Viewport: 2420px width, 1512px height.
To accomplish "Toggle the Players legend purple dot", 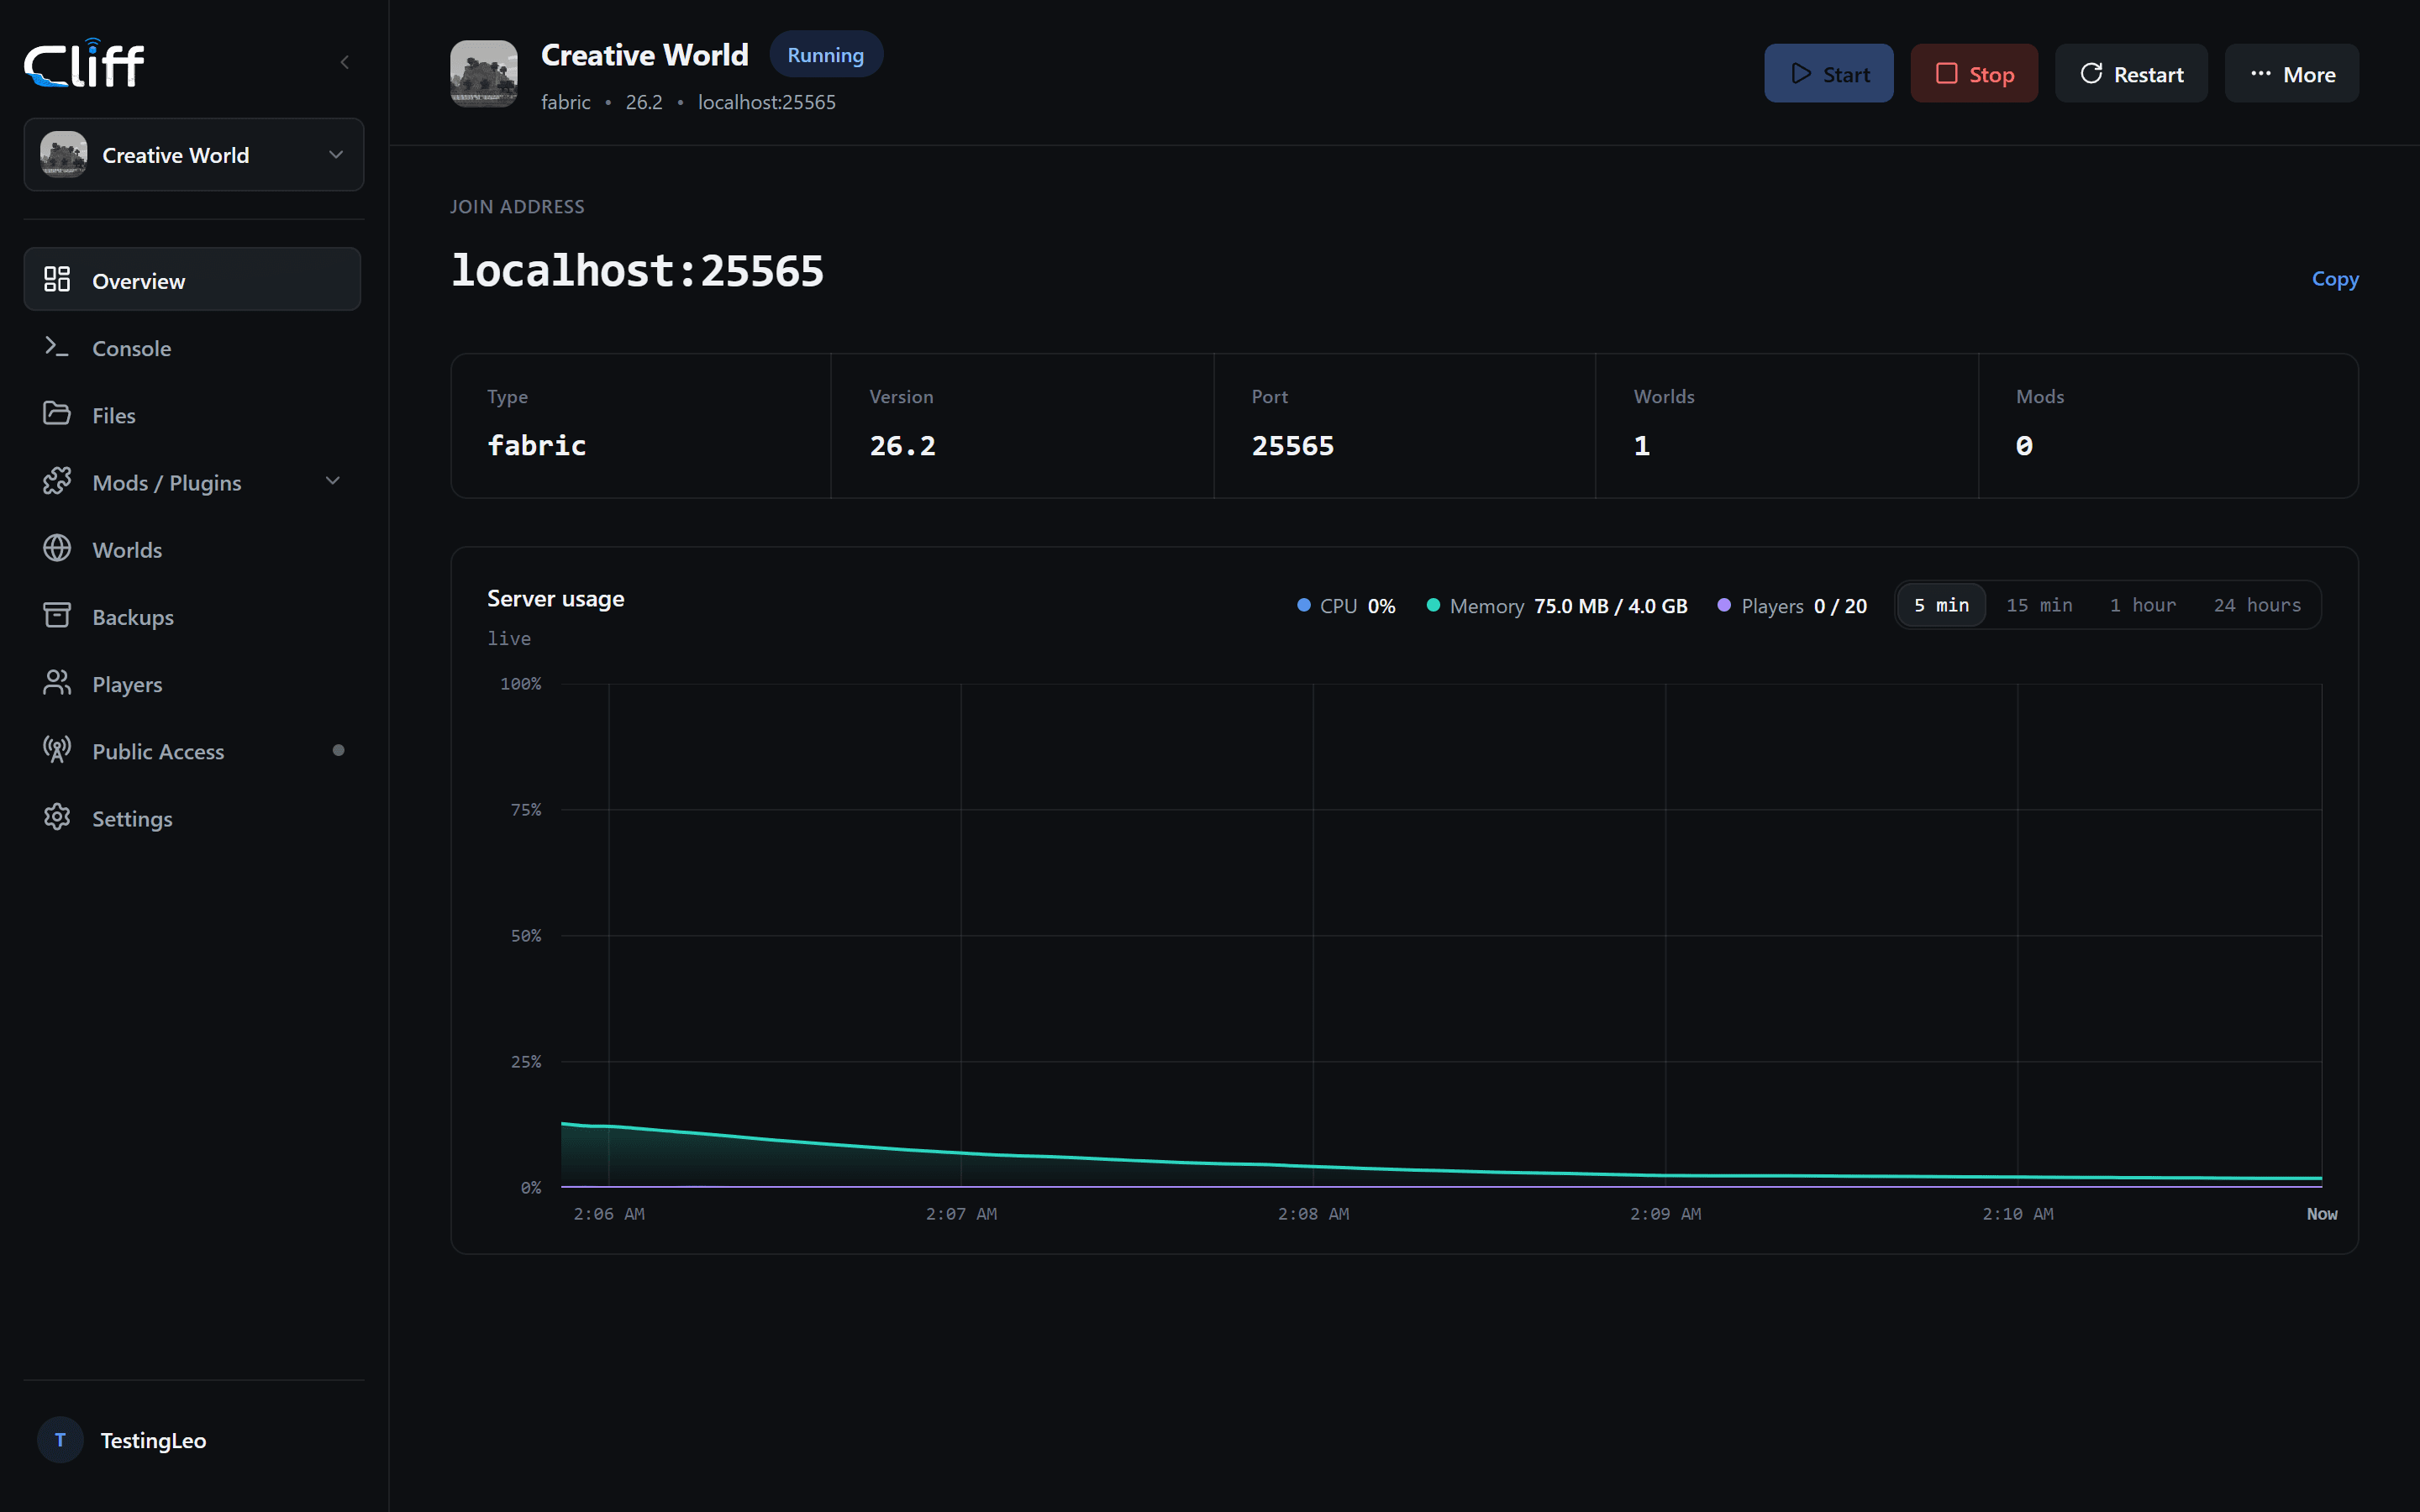I will pos(1724,605).
